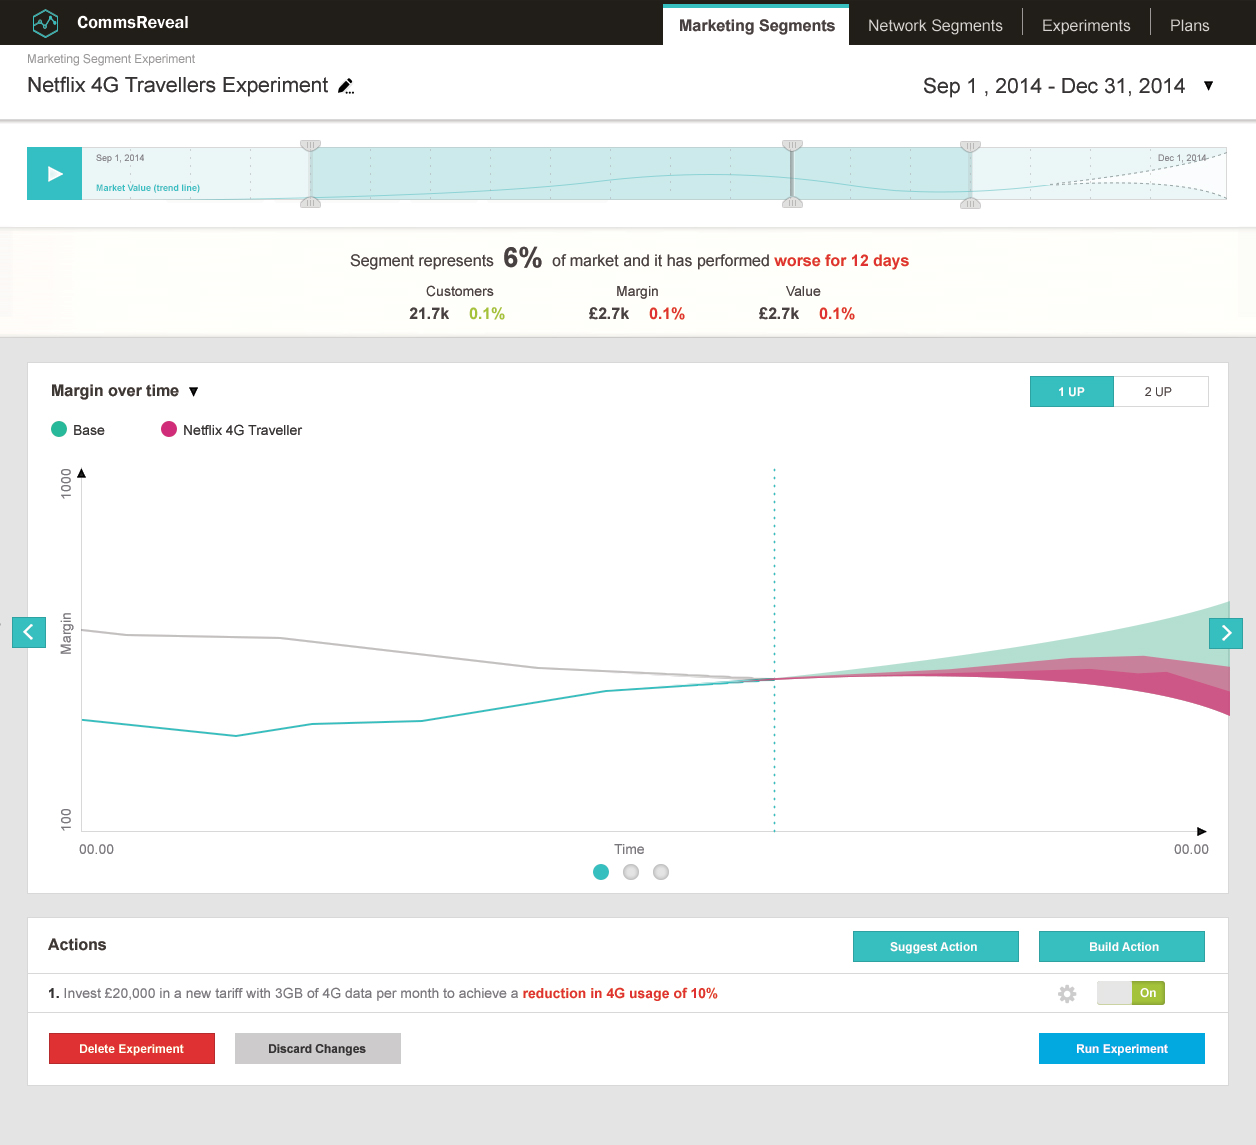Click the dotted current-time marker on chart
The width and height of the screenshot is (1256, 1145).
[x=774, y=650]
